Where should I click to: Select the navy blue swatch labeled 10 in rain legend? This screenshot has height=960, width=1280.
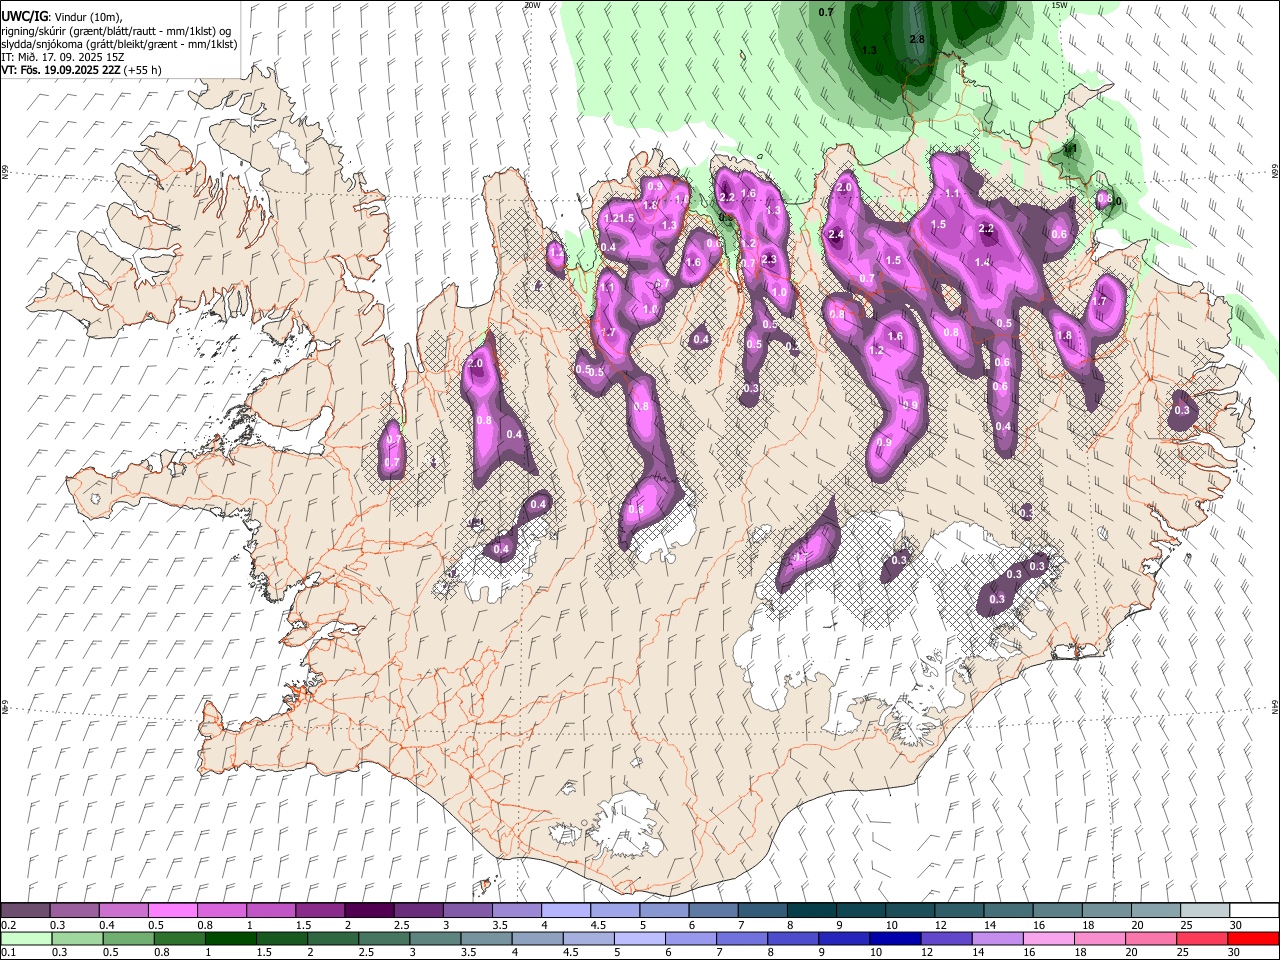coord(895,938)
